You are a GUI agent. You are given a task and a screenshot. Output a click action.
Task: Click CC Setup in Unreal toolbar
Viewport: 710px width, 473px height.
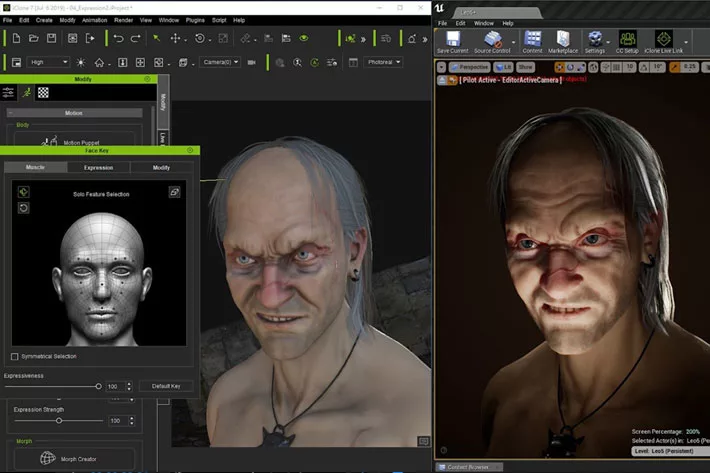tap(627, 42)
